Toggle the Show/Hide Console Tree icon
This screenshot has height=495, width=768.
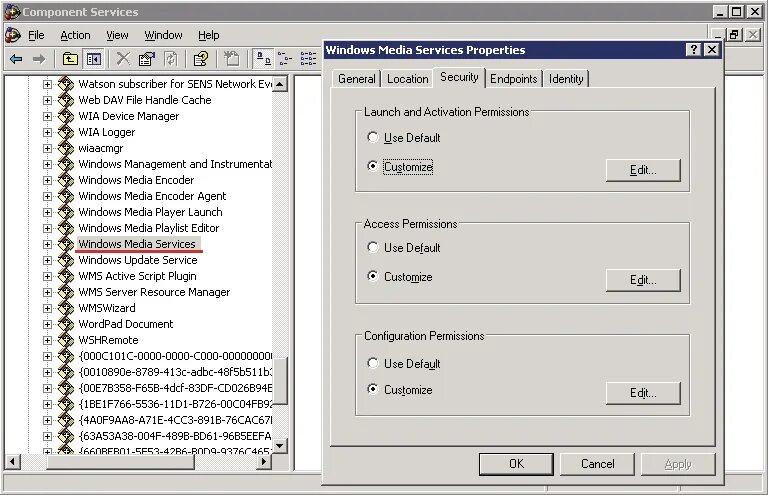click(x=94, y=59)
